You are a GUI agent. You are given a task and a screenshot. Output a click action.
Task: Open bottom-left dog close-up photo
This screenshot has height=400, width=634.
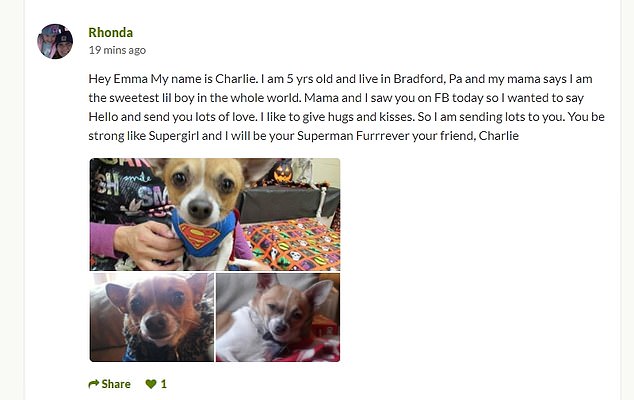[151, 317]
